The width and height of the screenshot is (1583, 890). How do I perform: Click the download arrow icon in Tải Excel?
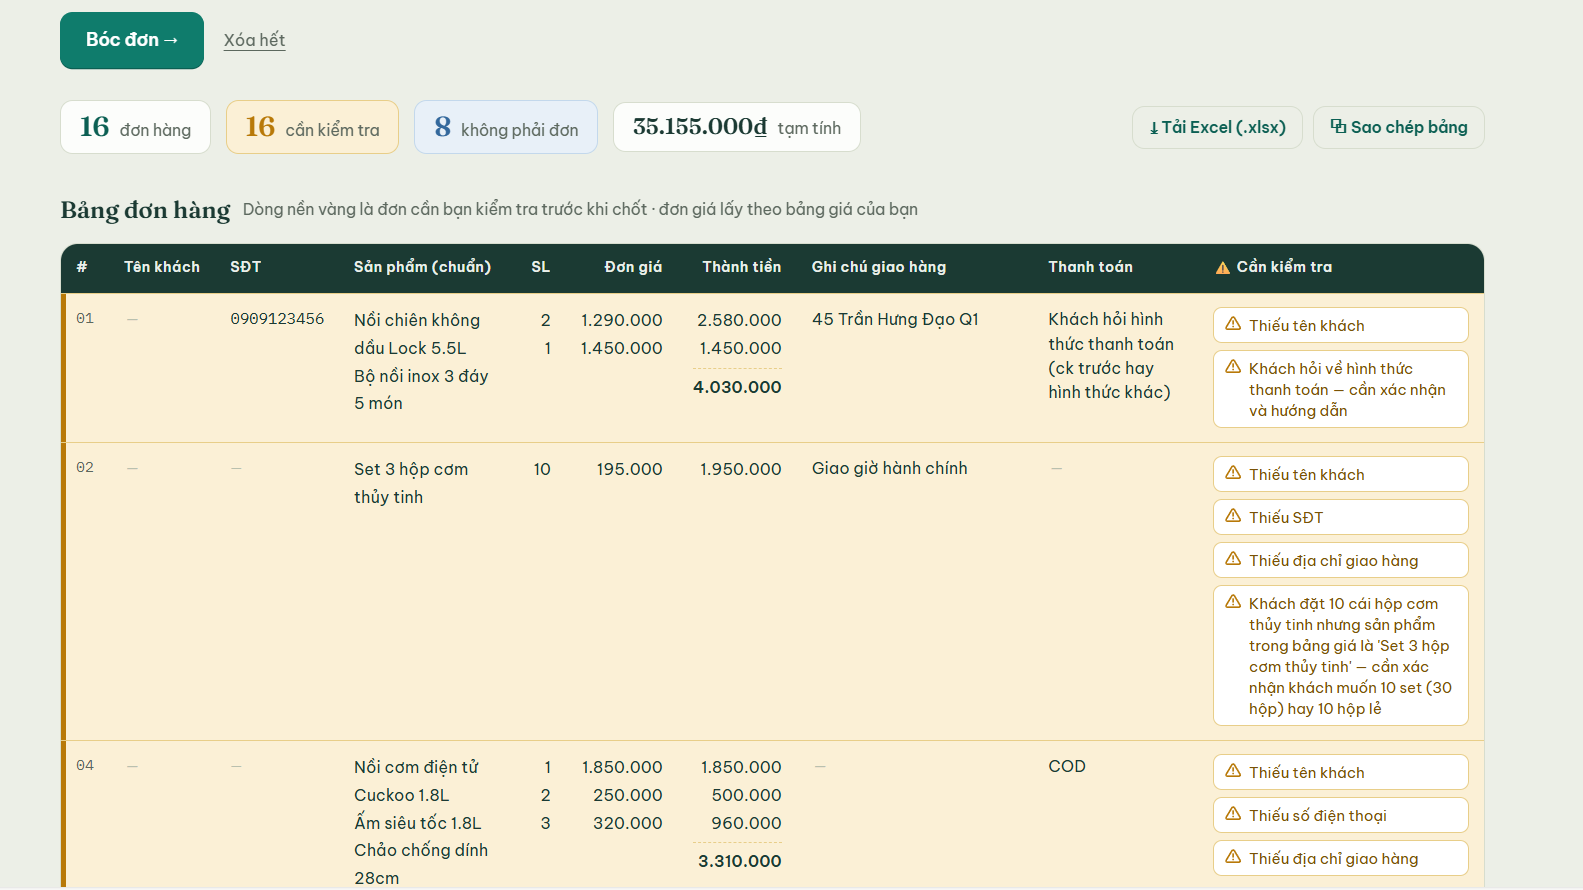1154,128
